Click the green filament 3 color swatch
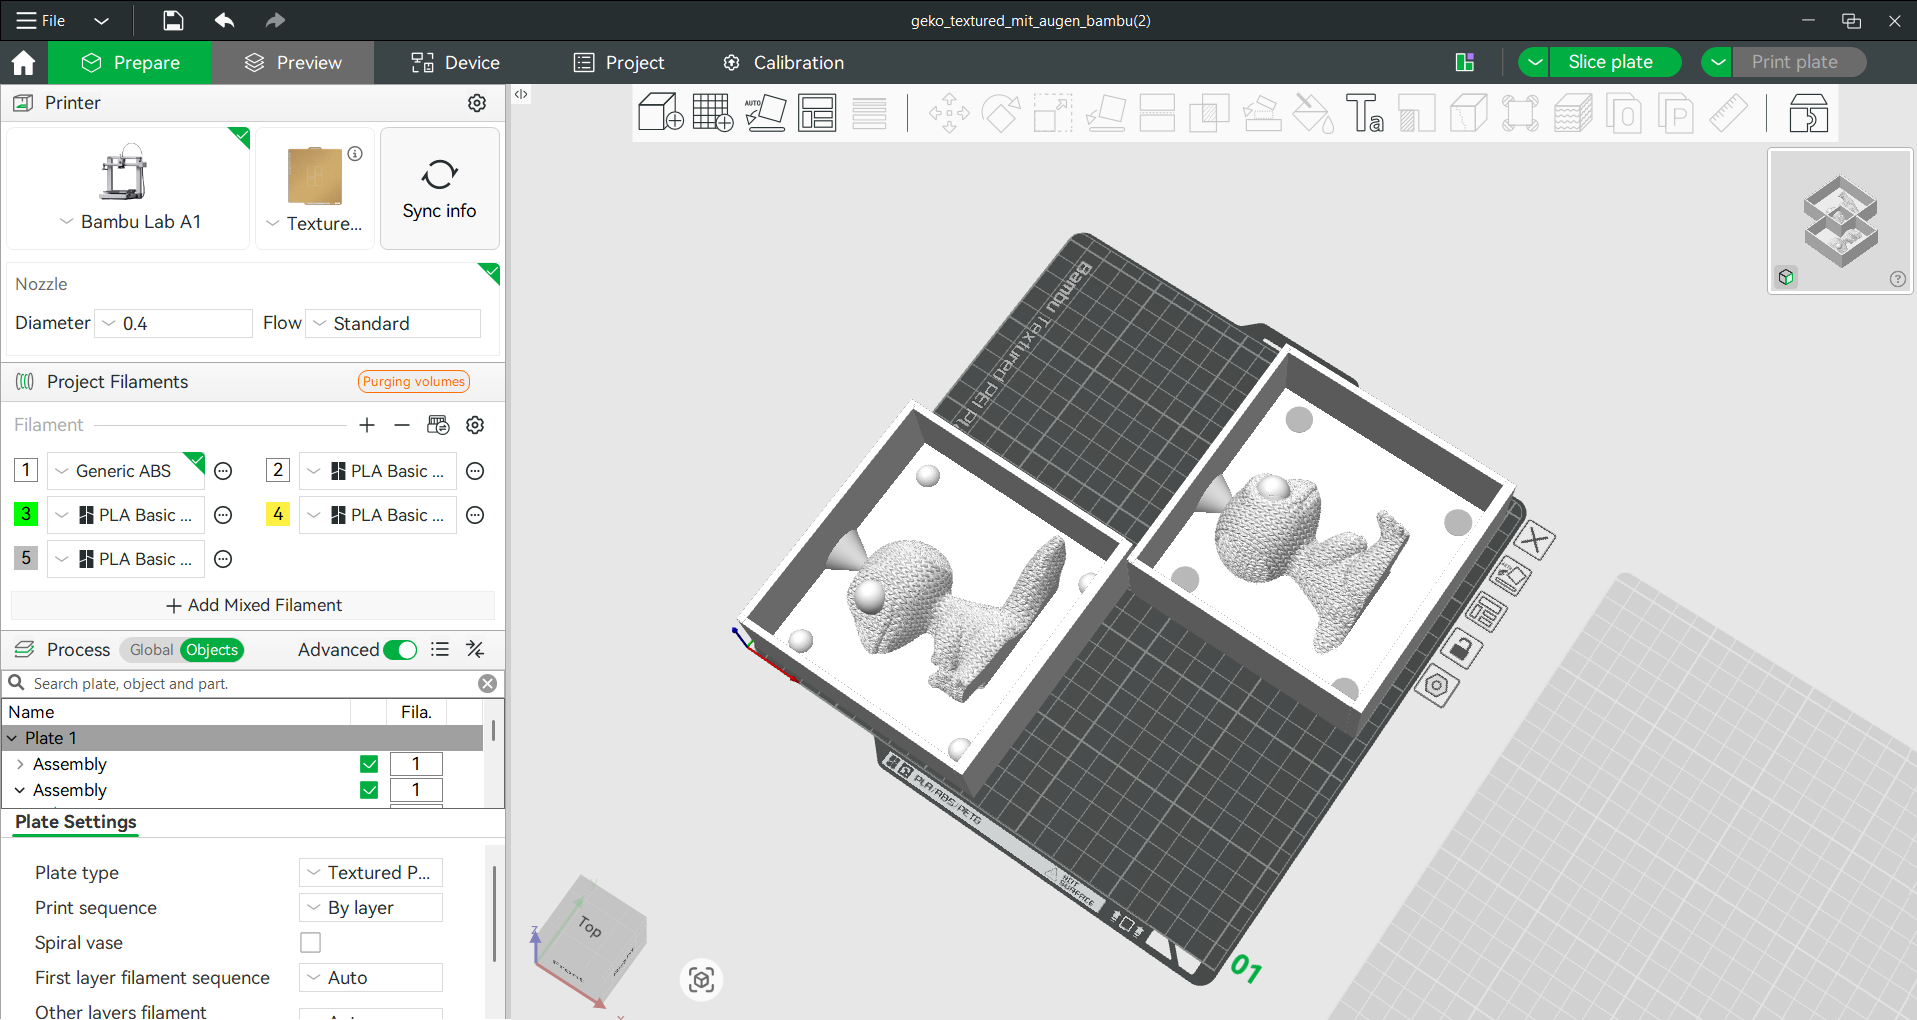 coord(26,514)
